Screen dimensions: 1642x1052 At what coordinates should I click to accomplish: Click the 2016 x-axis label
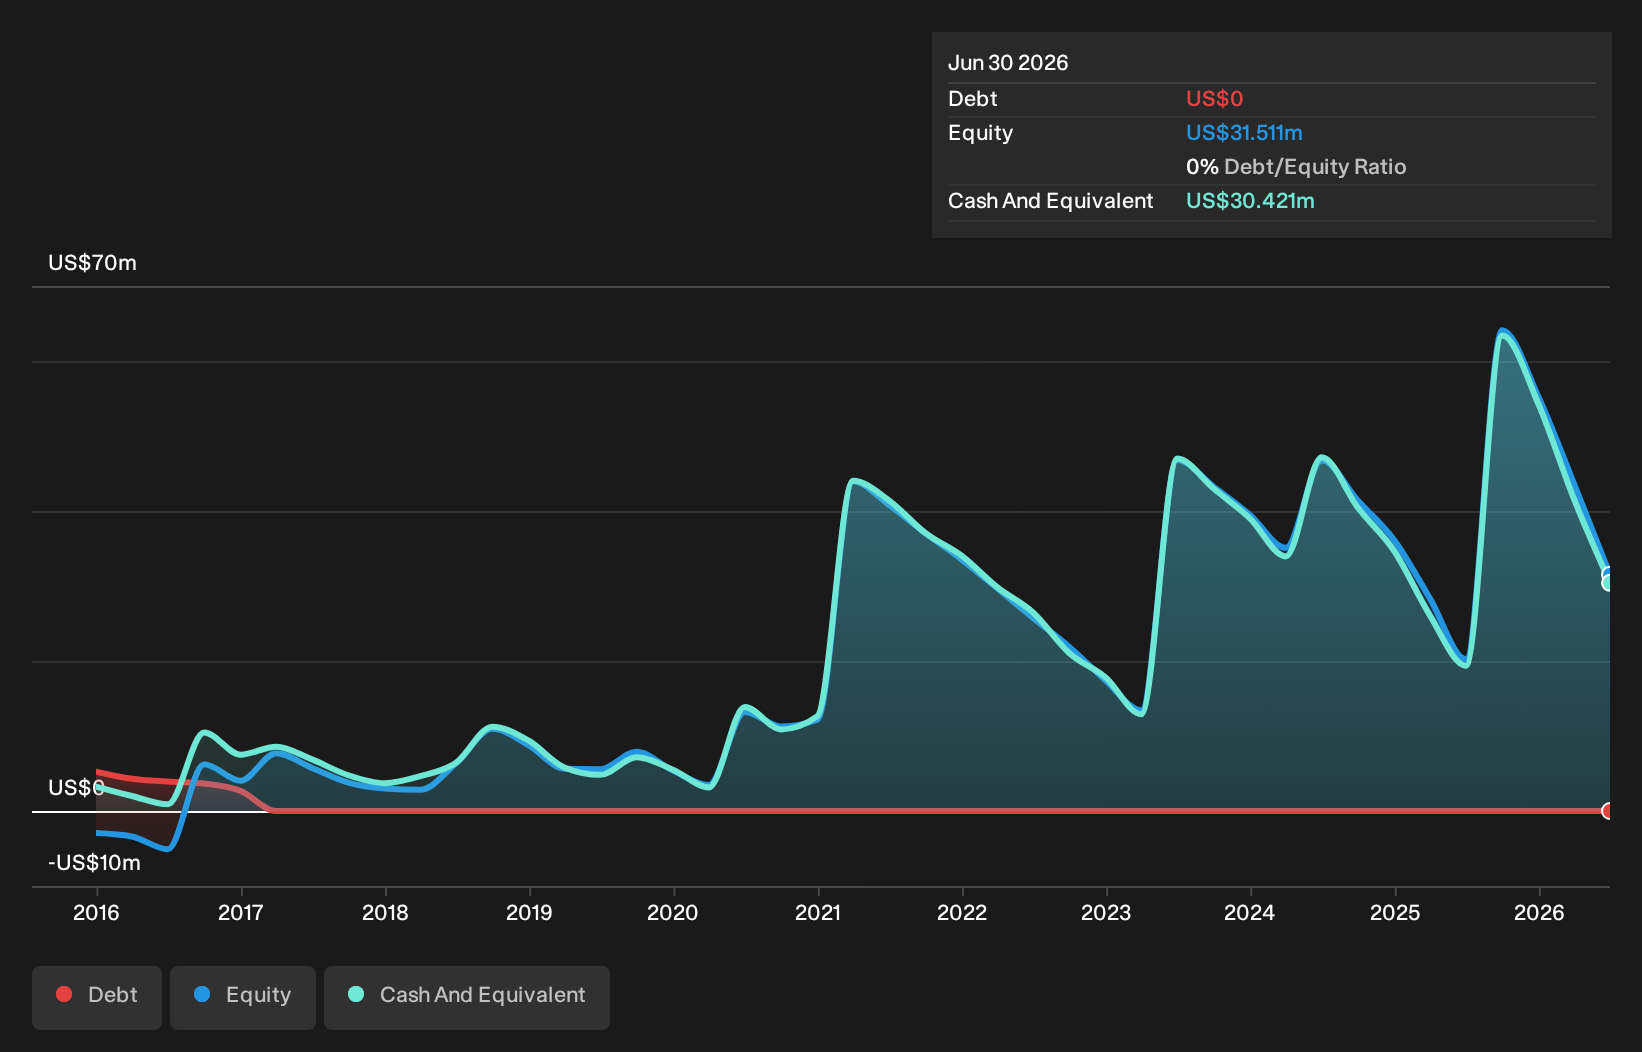[96, 912]
